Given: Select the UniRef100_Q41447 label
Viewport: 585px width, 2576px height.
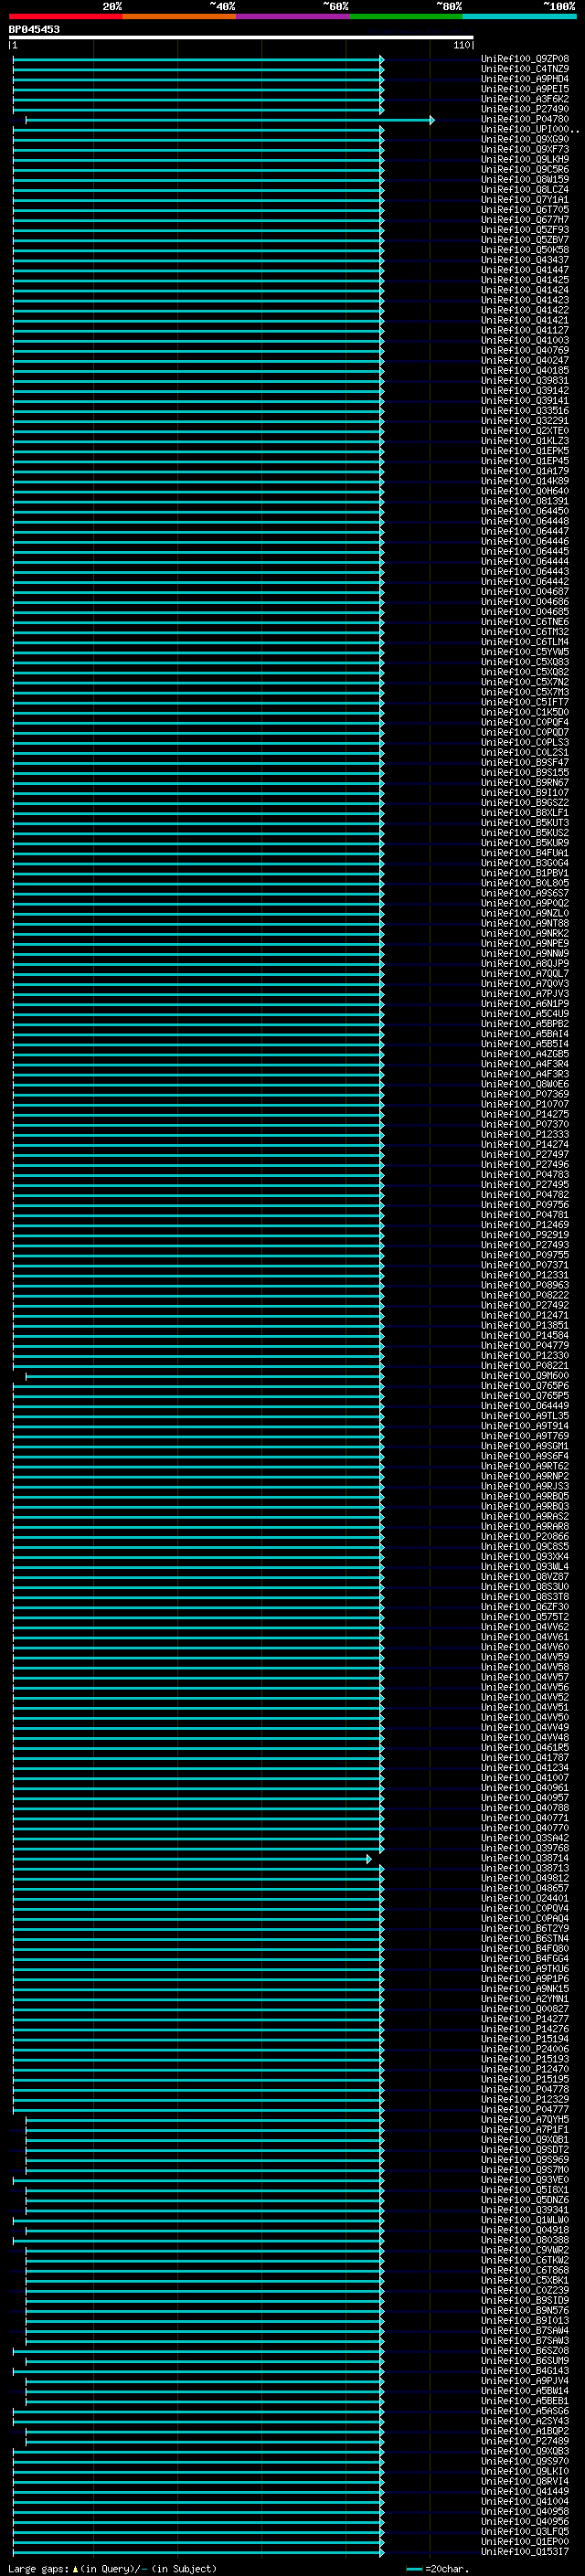Looking at the screenshot, I should pos(525,270).
